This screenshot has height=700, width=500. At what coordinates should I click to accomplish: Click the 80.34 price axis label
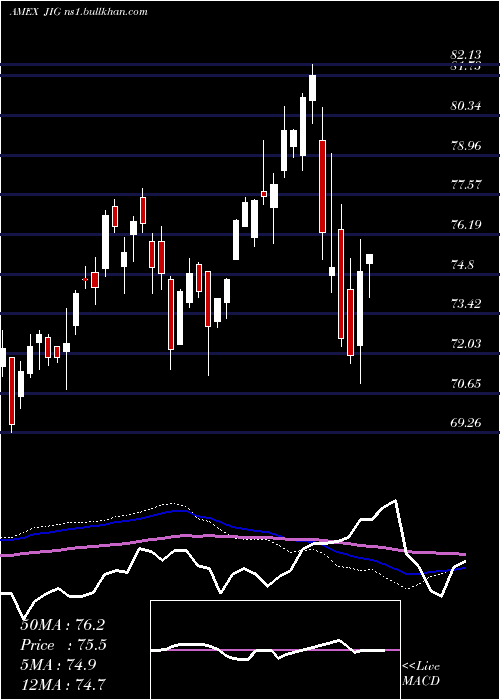pyautogui.click(x=466, y=106)
